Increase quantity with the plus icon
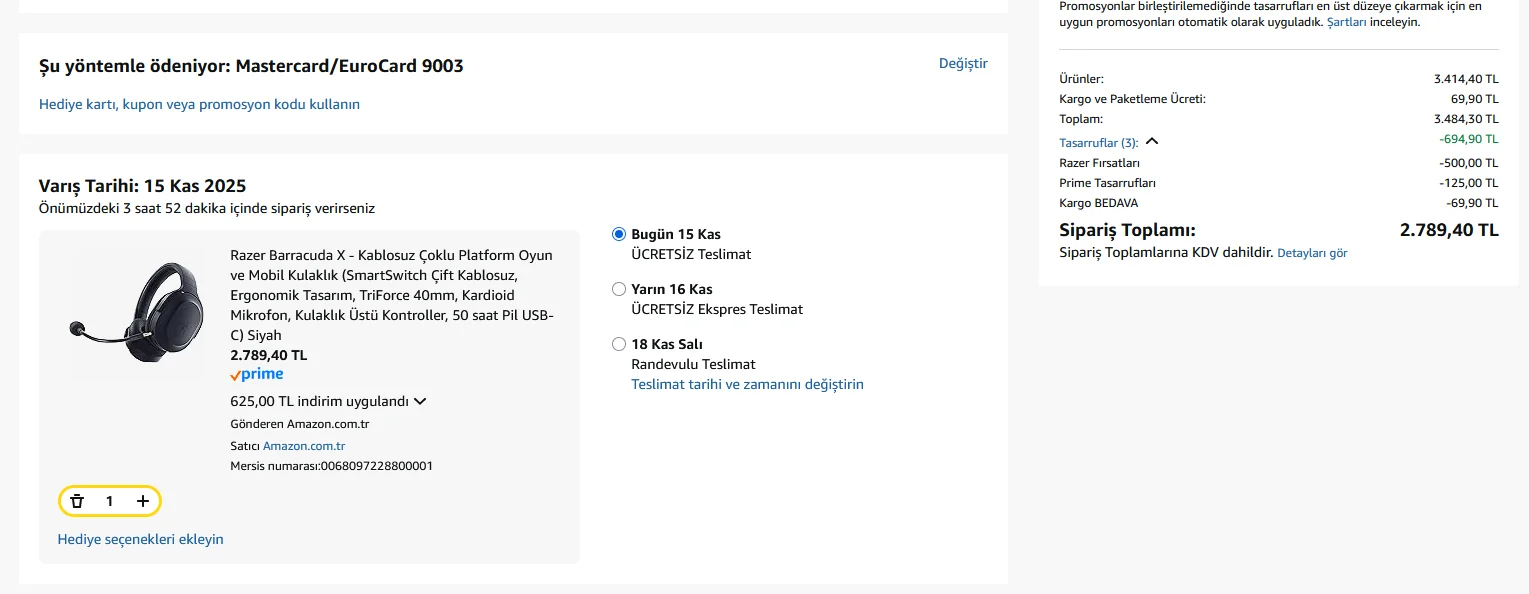 (143, 501)
